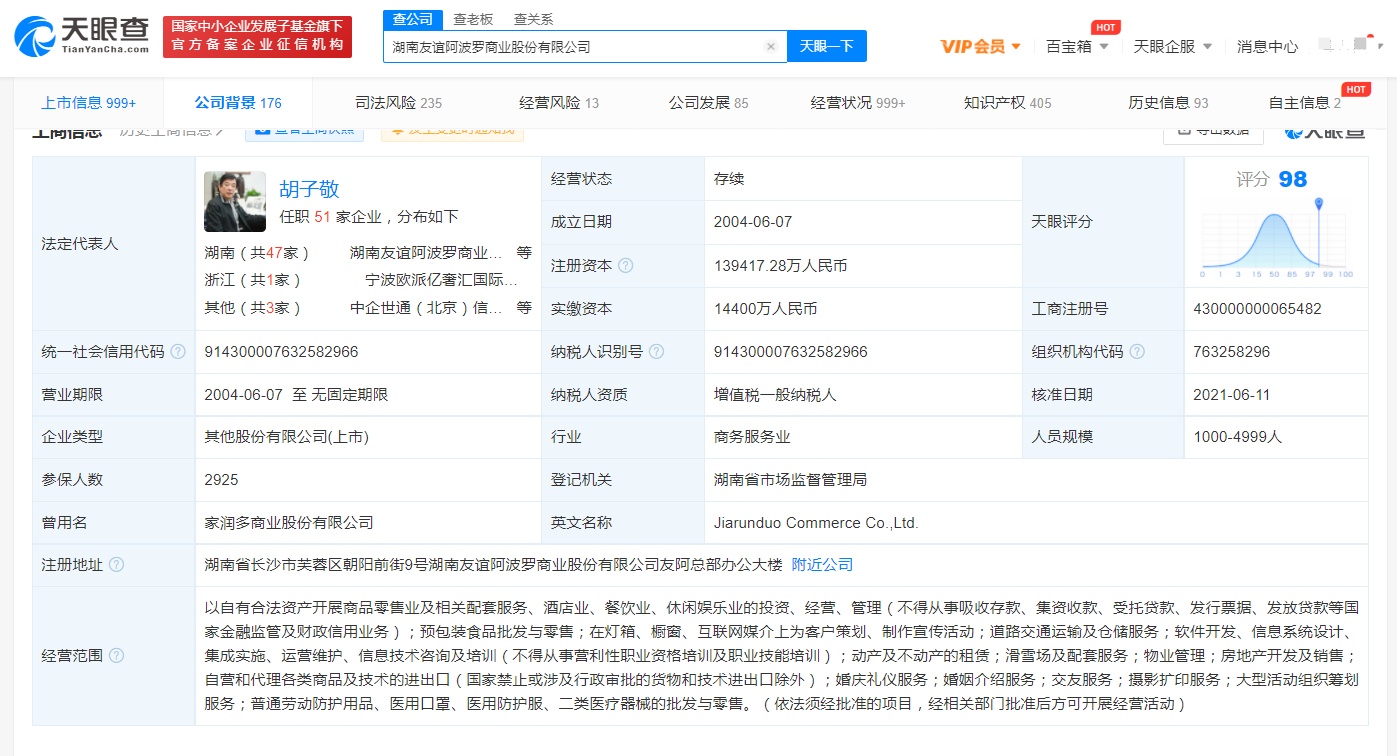Click 附近公司 nearby companies link
This screenshot has height=756, width=1397.
pyautogui.click(x=822, y=565)
